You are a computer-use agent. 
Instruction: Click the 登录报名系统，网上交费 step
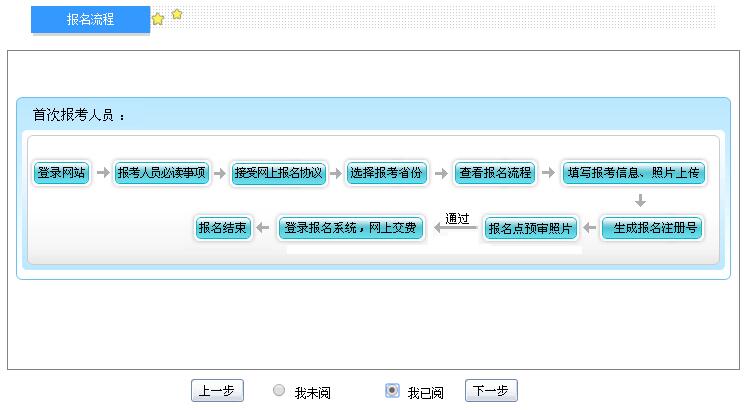(351, 228)
